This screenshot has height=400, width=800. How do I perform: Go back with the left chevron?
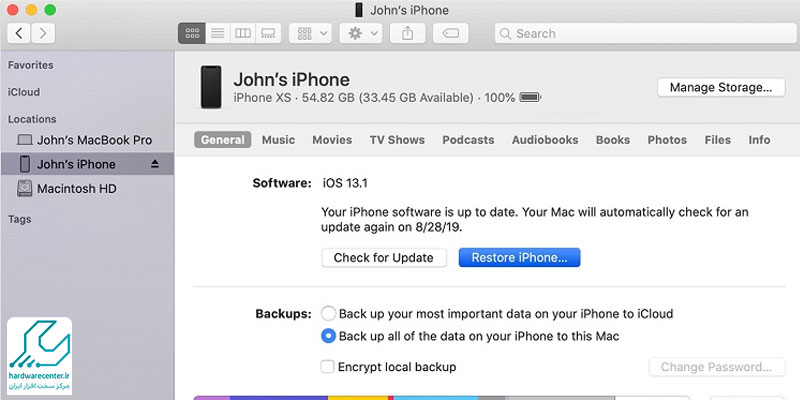click(19, 34)
